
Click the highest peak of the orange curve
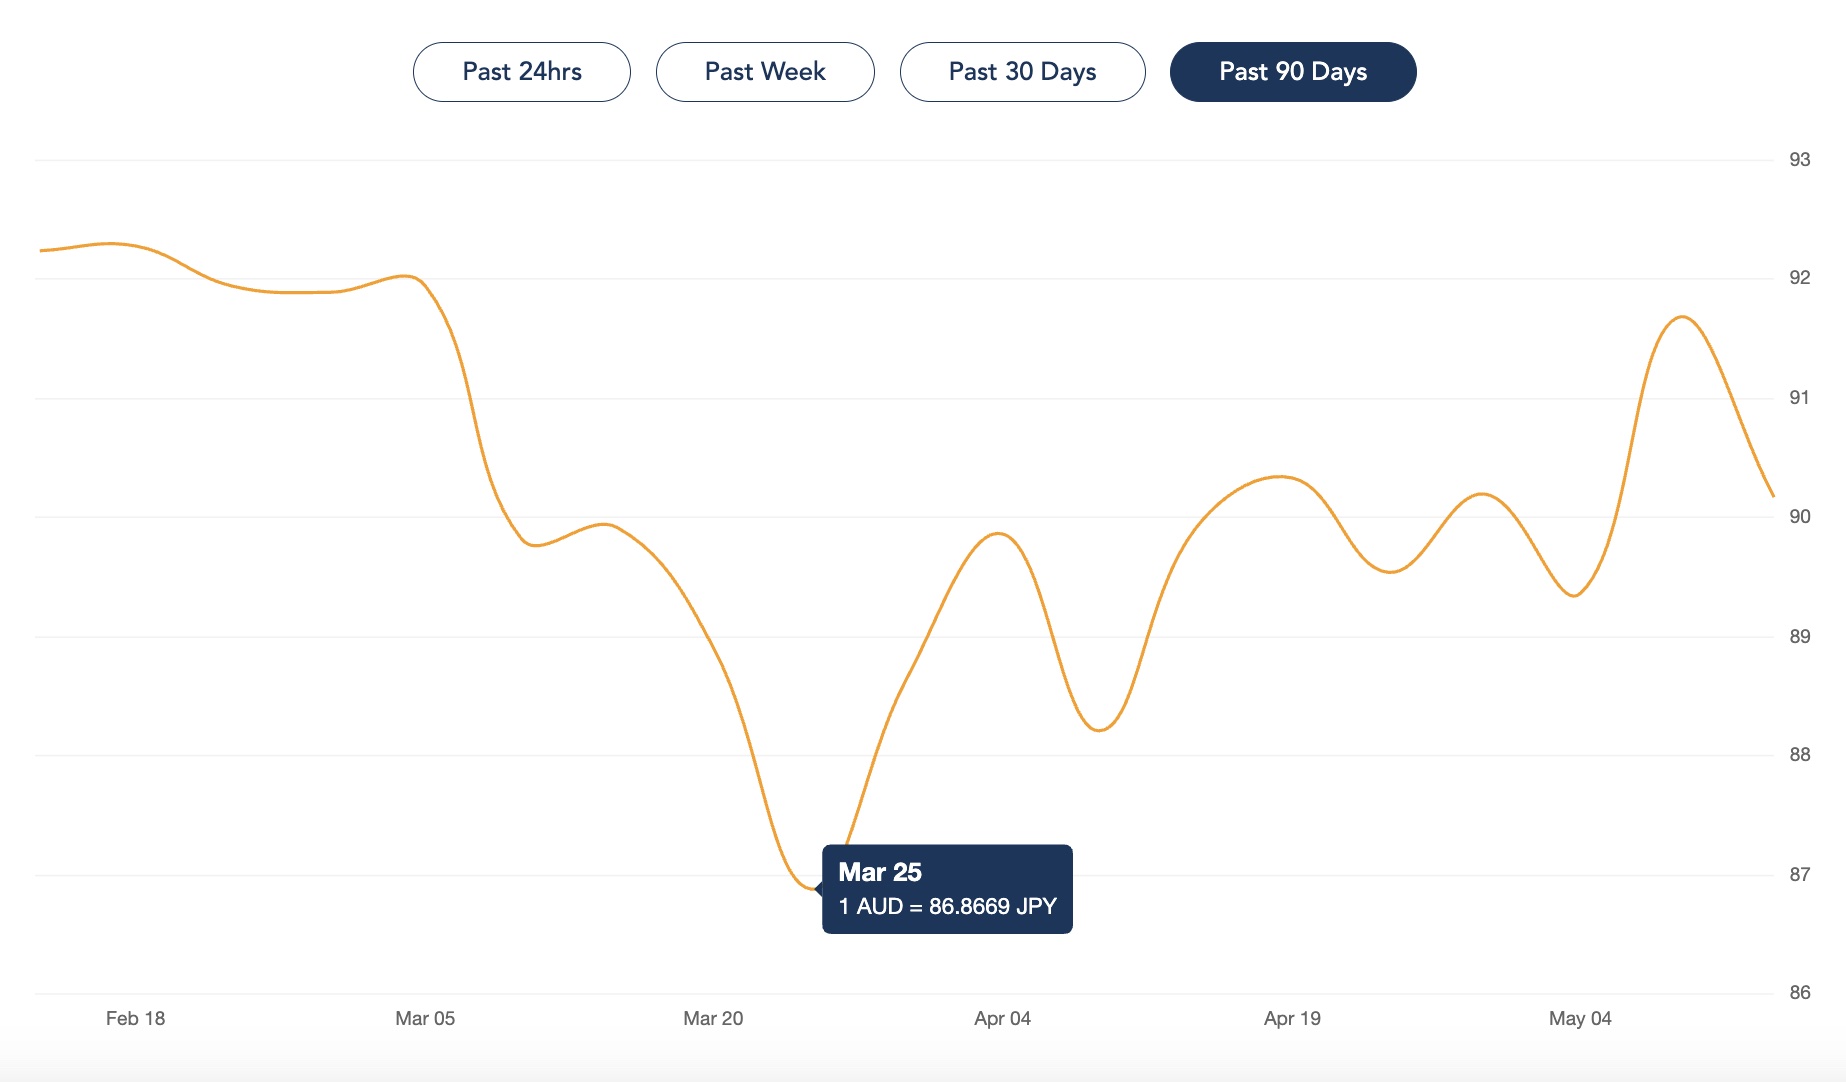pos(1684,318)
